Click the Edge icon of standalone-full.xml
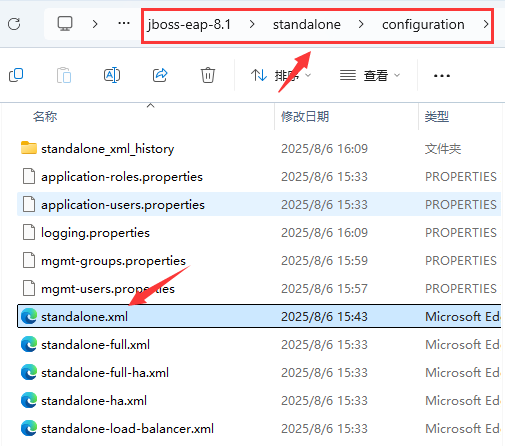The image size is (505, 446). pyautogui.click(x=29, y=344)
